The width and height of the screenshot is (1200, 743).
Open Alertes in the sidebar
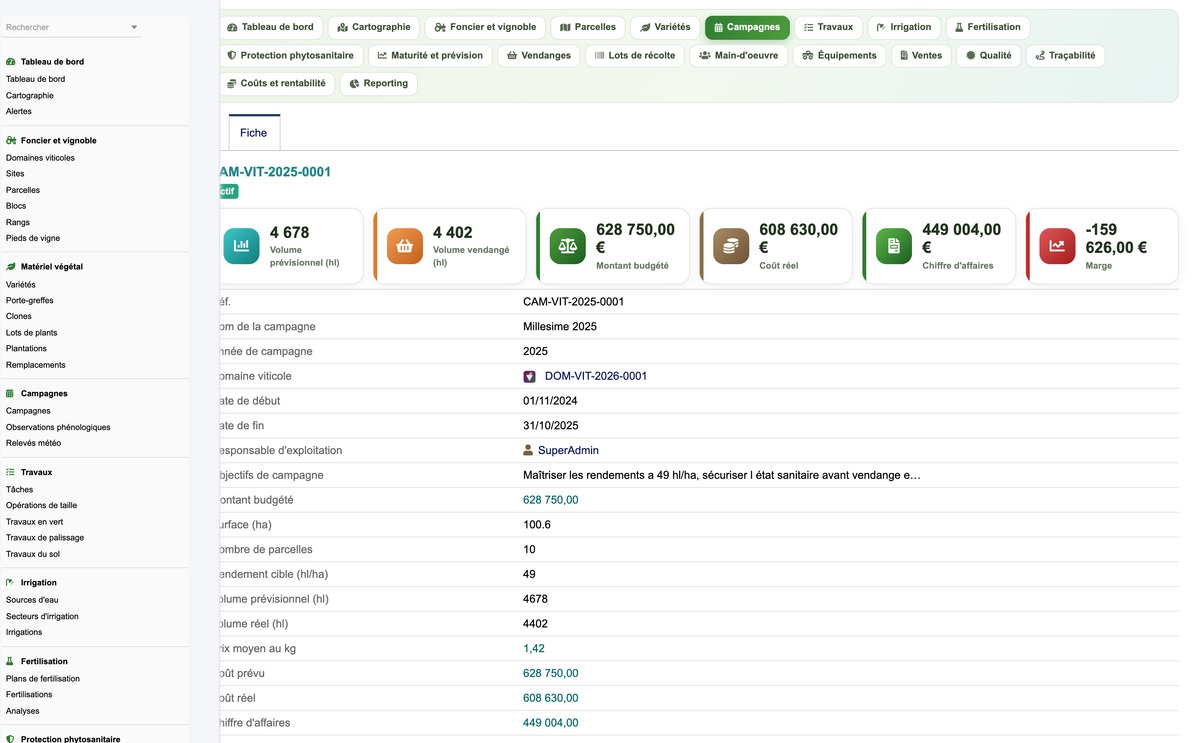19,112
